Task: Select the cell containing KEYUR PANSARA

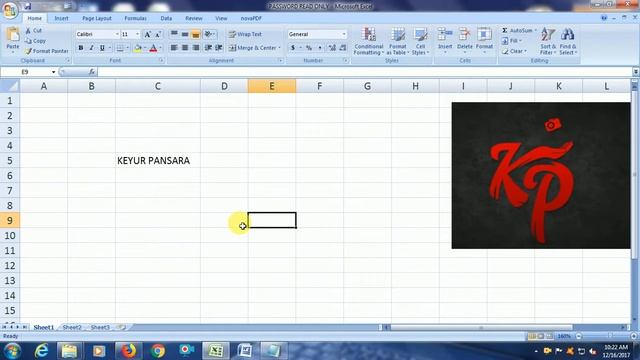Action: (x=158, y=160)
